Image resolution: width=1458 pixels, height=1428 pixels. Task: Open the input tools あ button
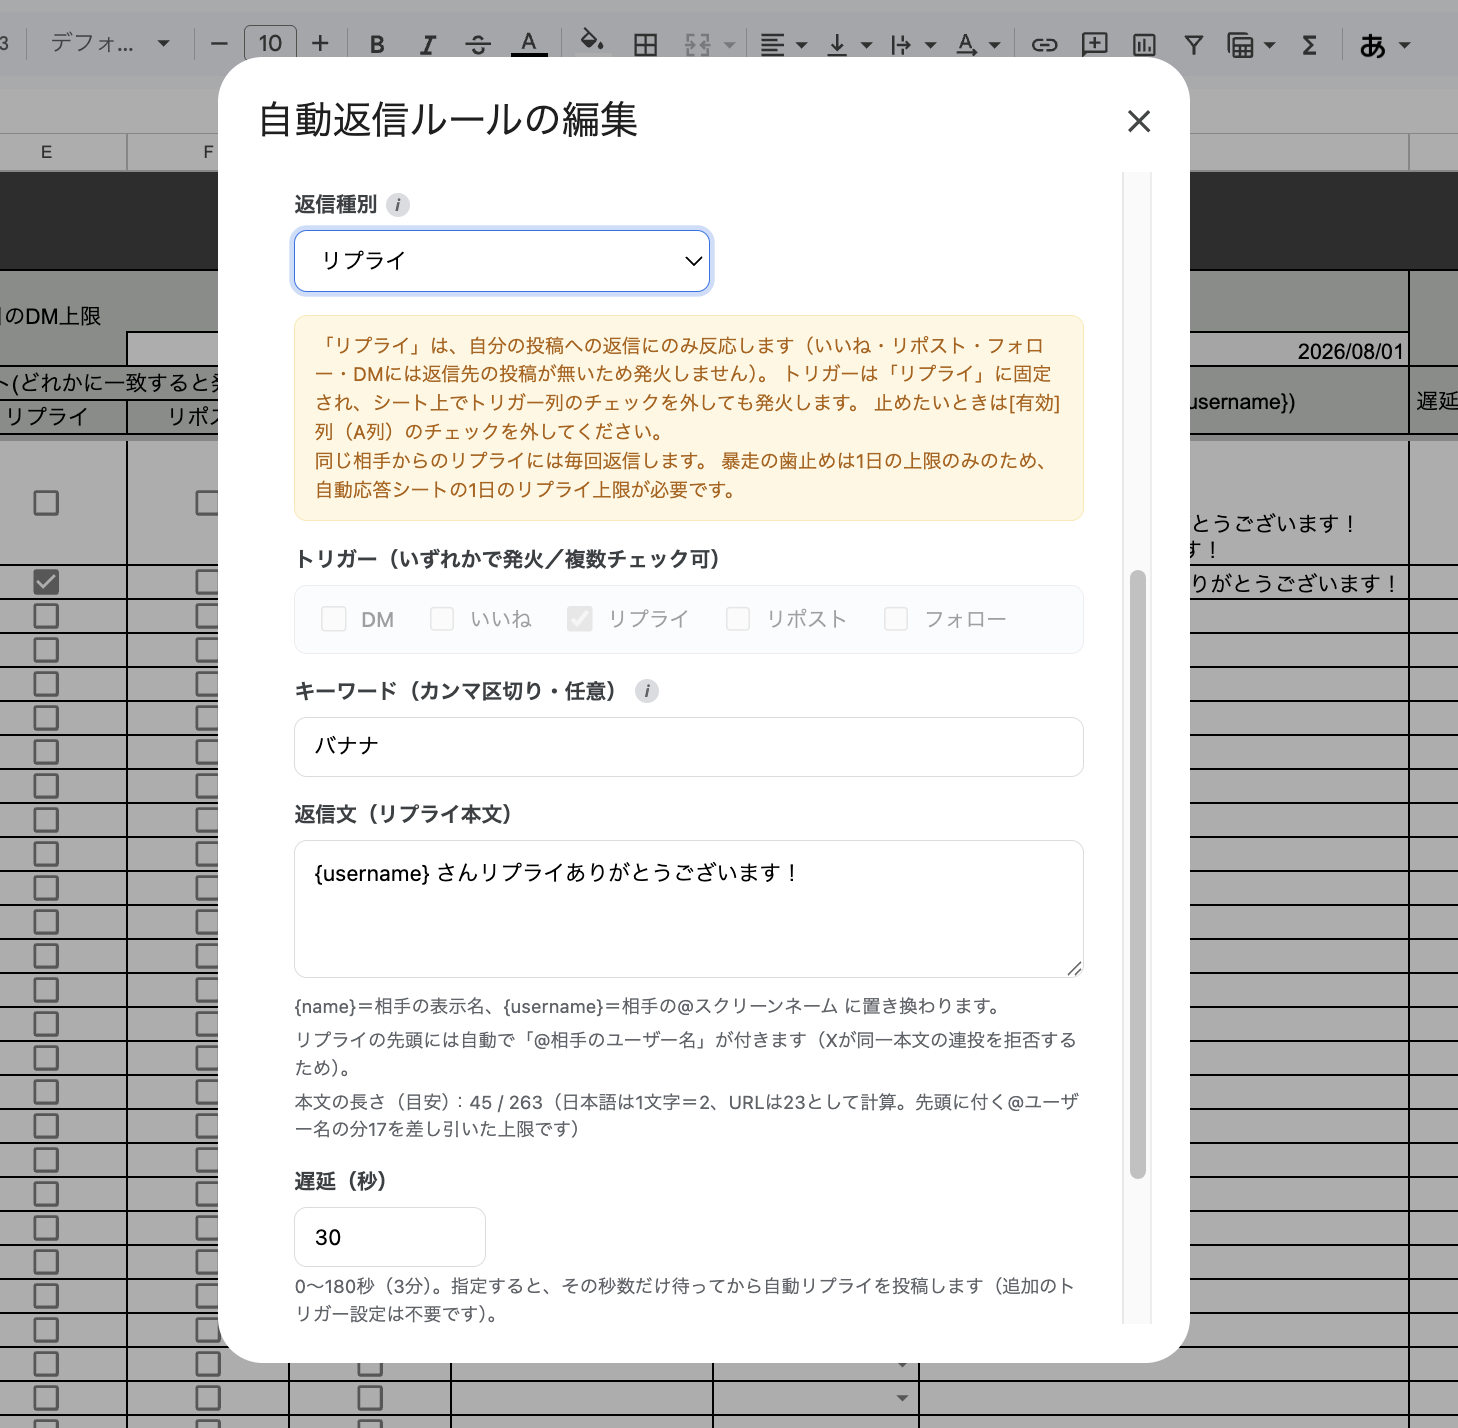(1373, 45)
